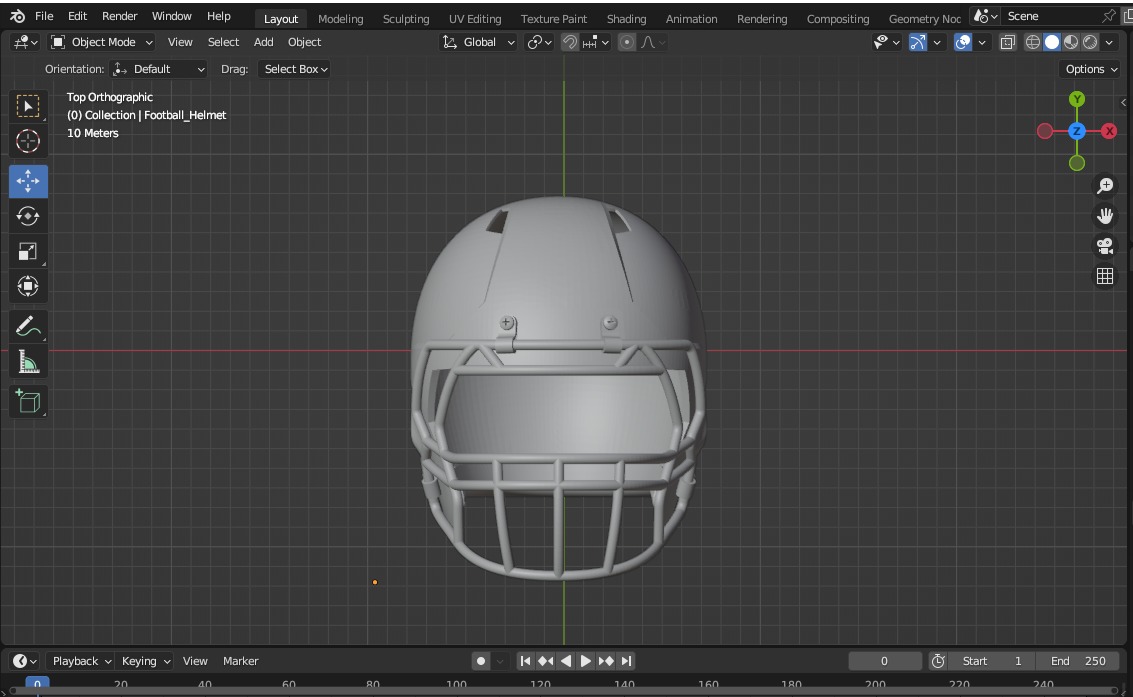Screen dimensions: 1133x697
Task: Expand the Options dropdown
Action: (x=1092, y=69)
